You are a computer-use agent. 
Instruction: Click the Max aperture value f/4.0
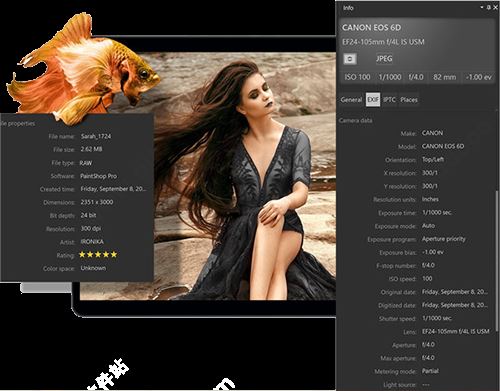pos(428,358)
